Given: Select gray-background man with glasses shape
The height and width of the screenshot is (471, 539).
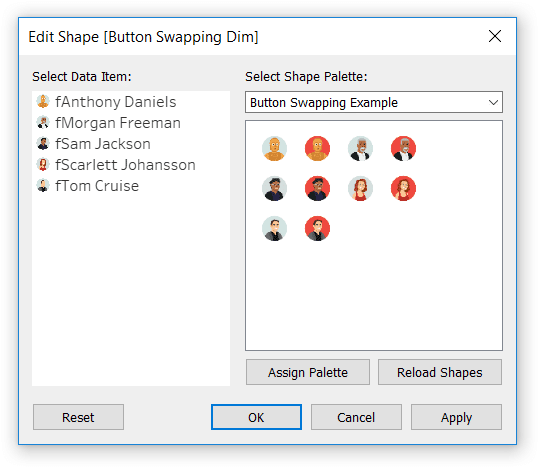Looking at the screenshot, I should click(x=274, y=188).
